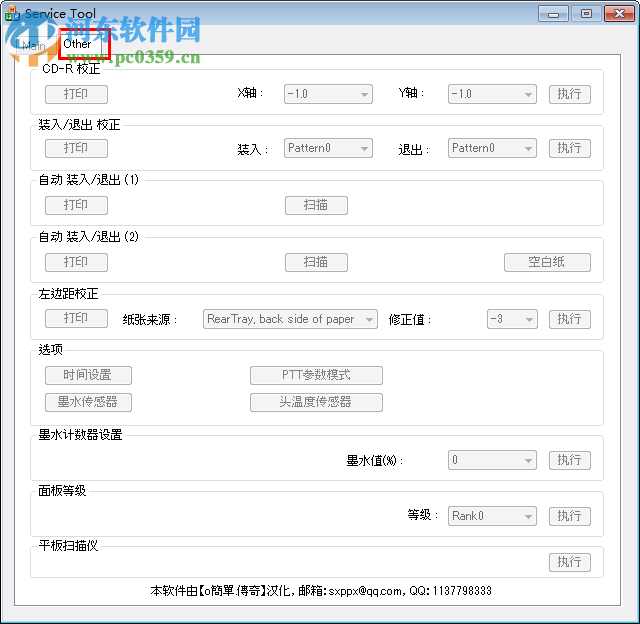Click the 头温度传感器 button
Image resolution: width=640 pixels, height=624 pixels.
point(316,402)
